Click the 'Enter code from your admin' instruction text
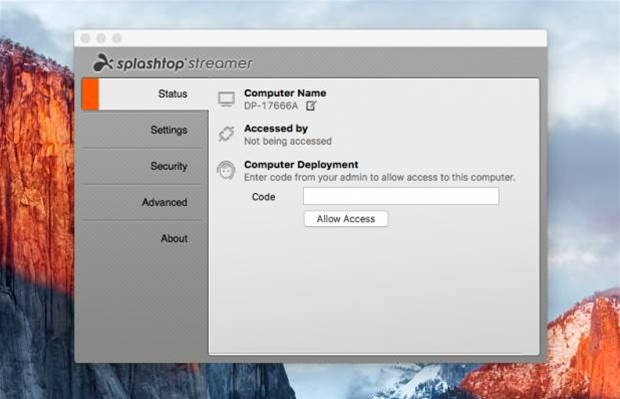Image resolution: width=620 pixels, height=399 pixels. click(x=380, y=177)
